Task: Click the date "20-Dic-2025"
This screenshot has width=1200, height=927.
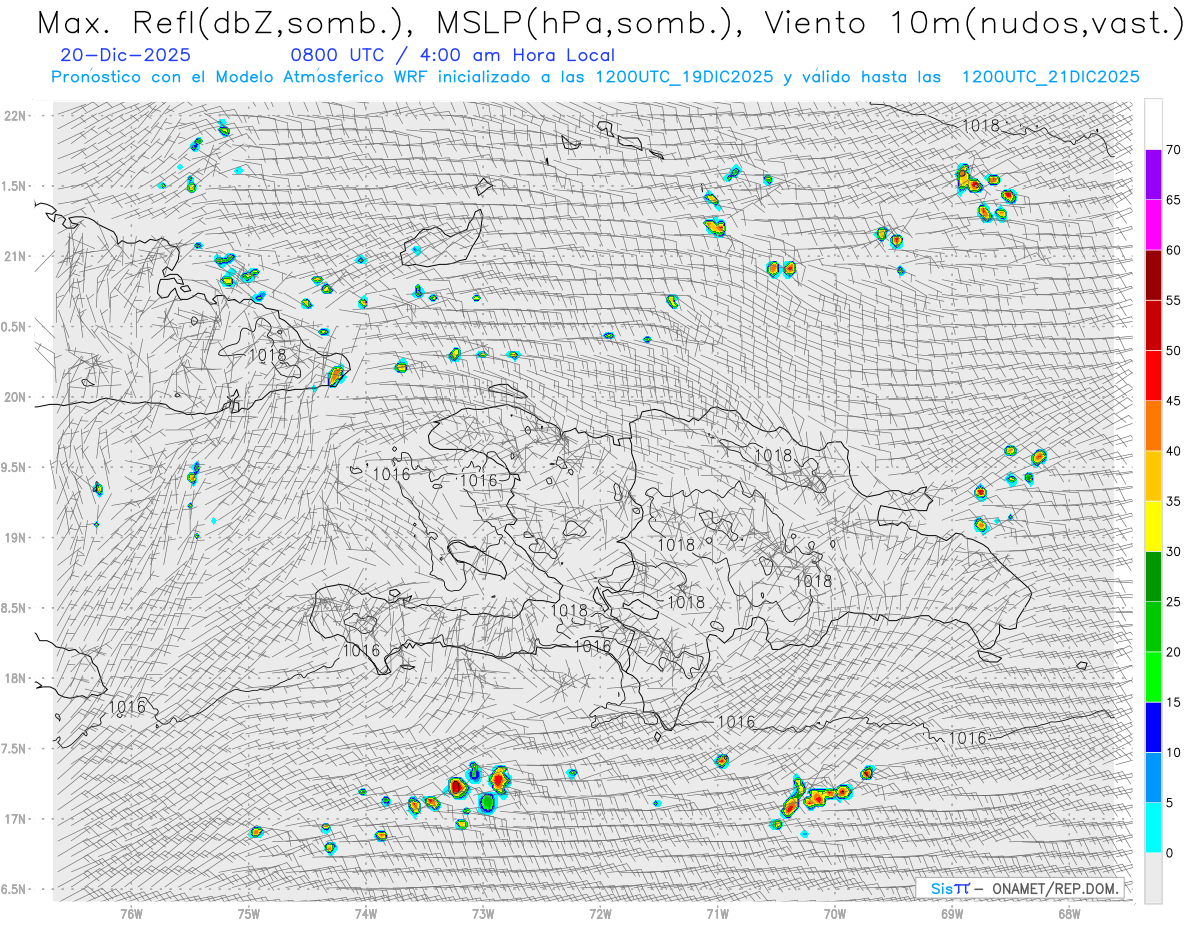Action: pyautogui.click(x=125, y=55)
